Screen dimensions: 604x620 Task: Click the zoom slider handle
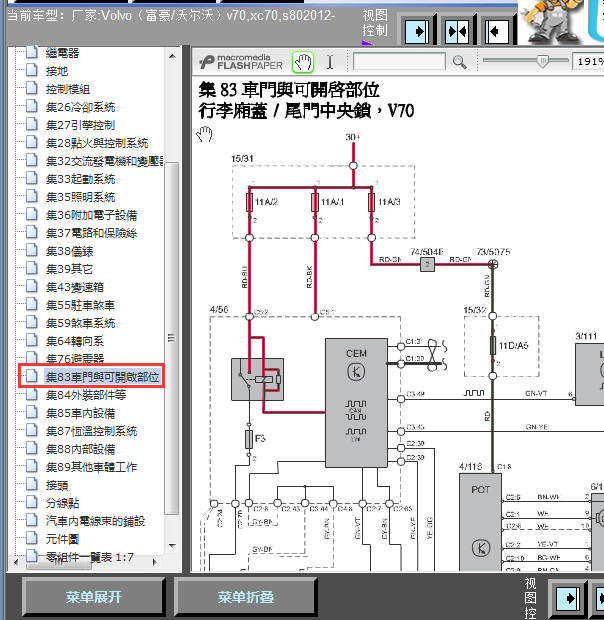(543, 61)
